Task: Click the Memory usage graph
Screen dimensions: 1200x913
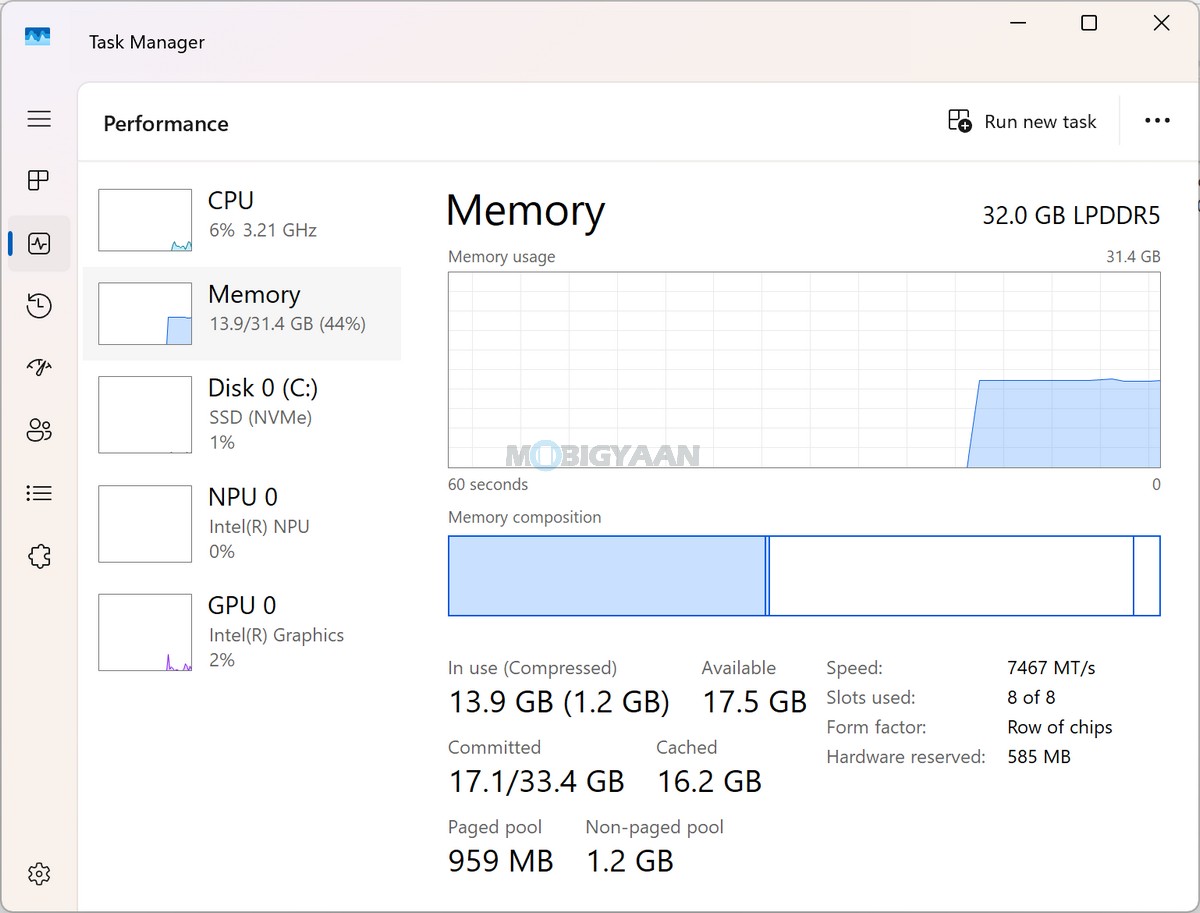Action: (x=804, y=369)
